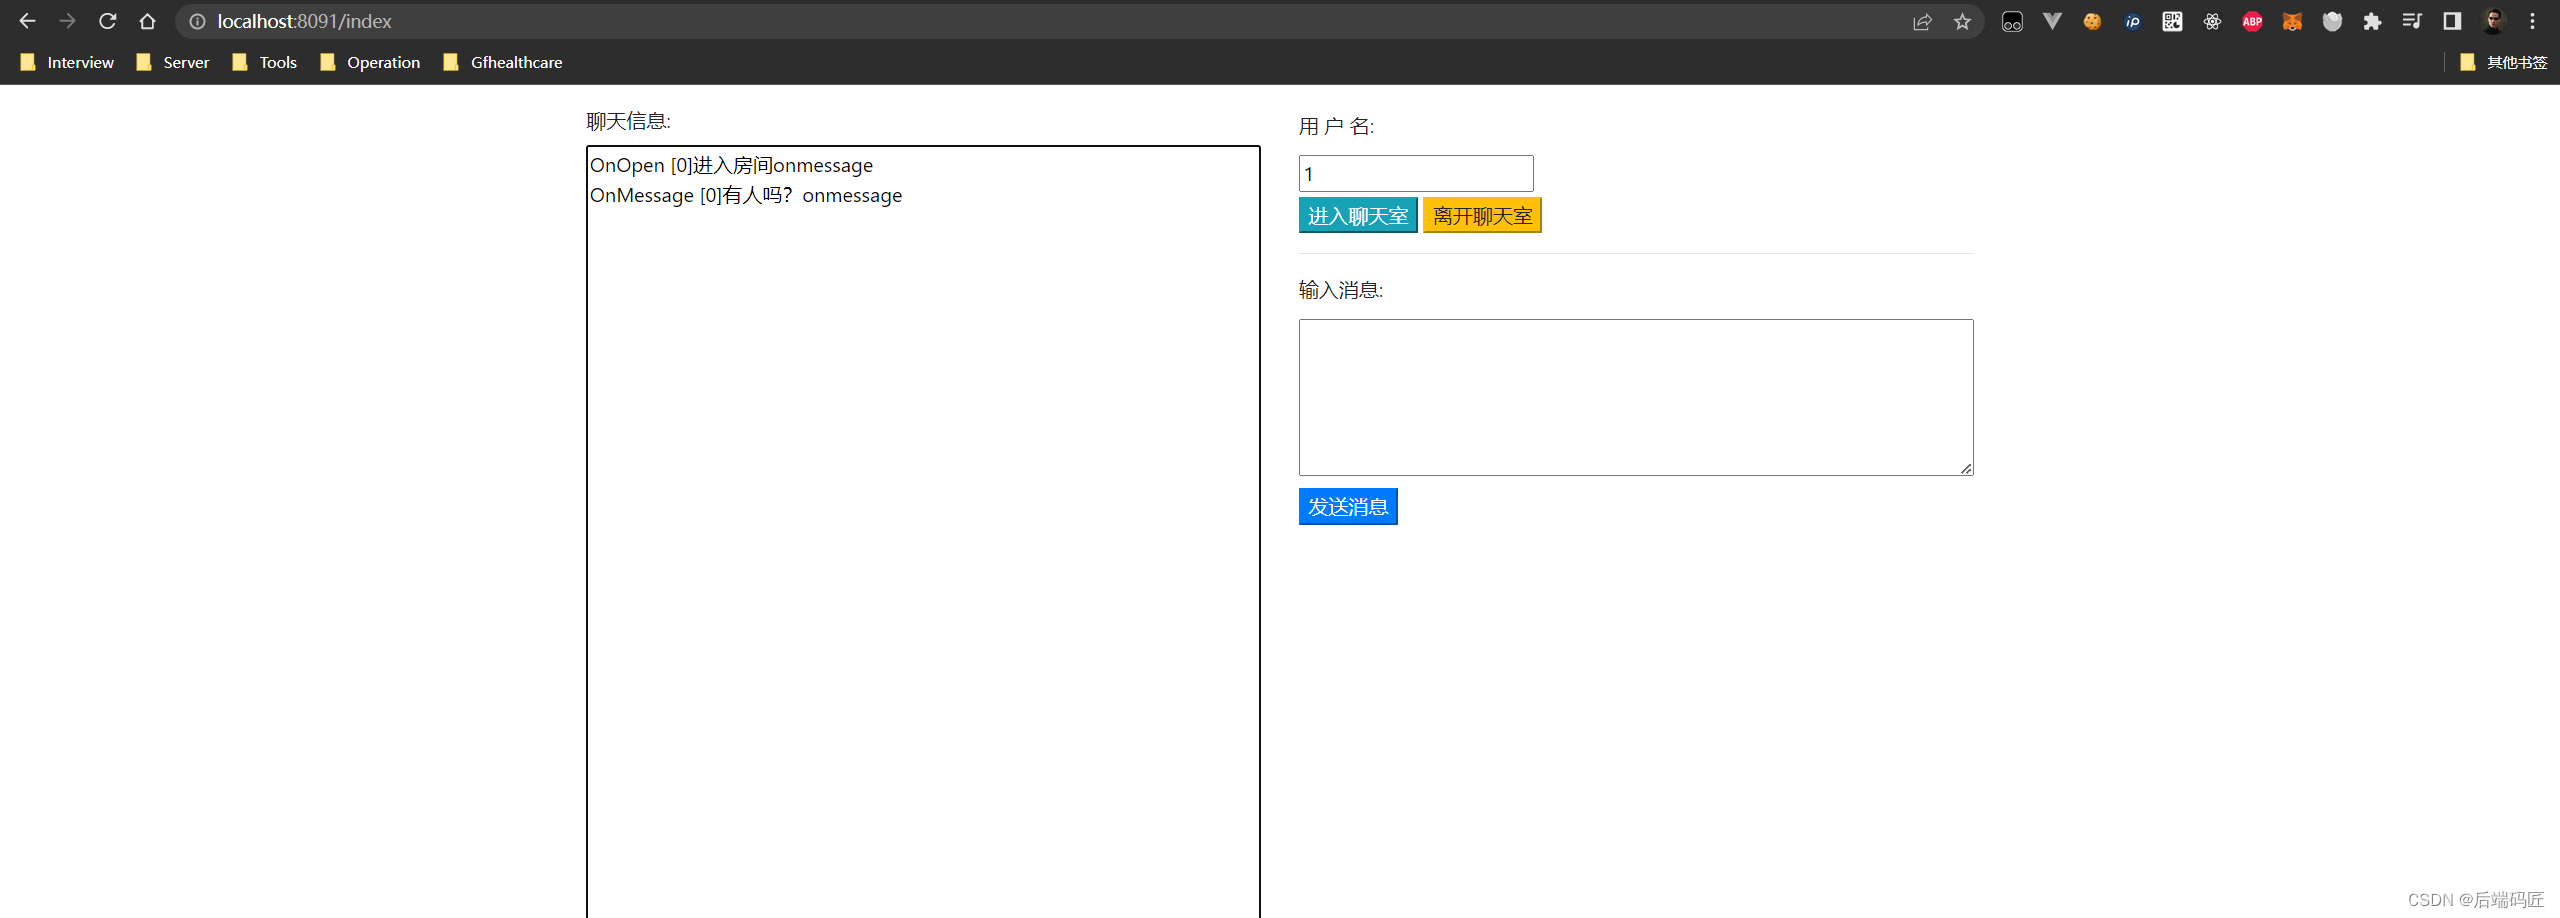The width and height of the screenshot is (2560, 918).
Task: Open the user profile avatar
Action: (x=2493, y=21)
